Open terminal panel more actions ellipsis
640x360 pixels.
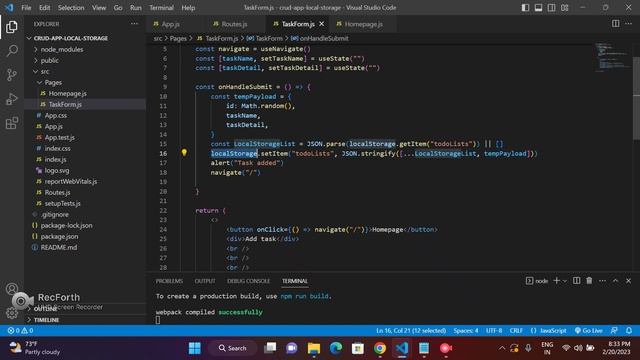602,281
